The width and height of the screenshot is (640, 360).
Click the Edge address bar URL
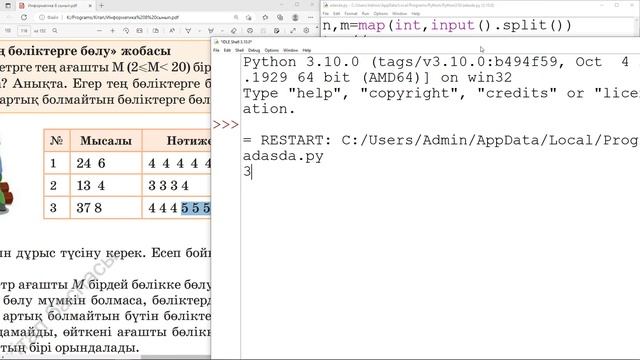[x=122, y=18]
